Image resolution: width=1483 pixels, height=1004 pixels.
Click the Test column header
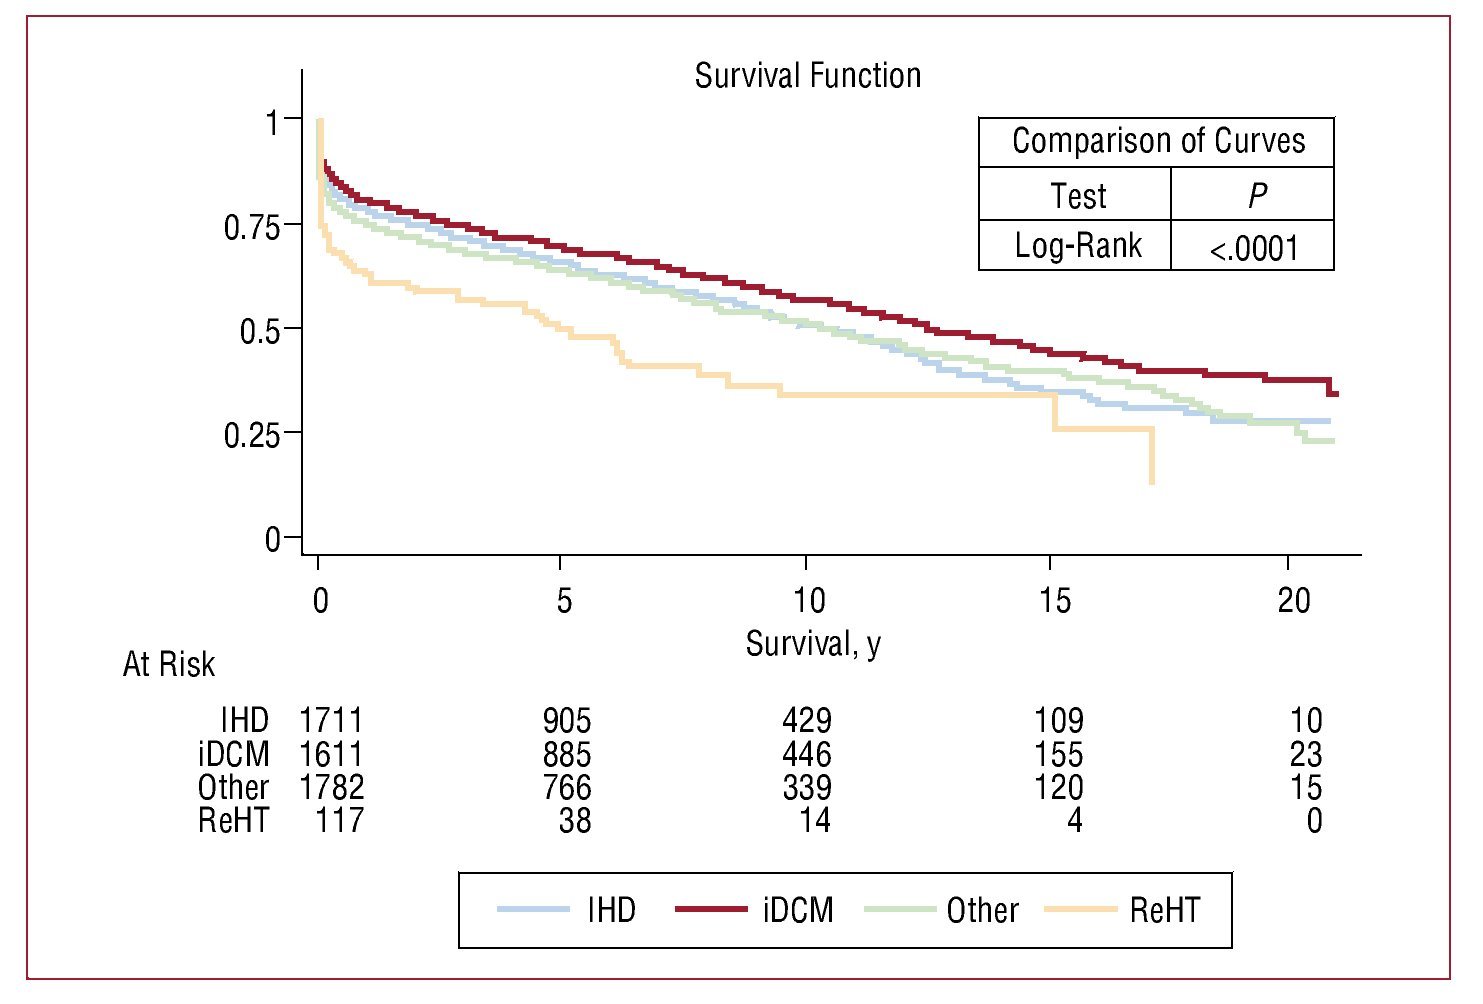(x=1078, y=196)
